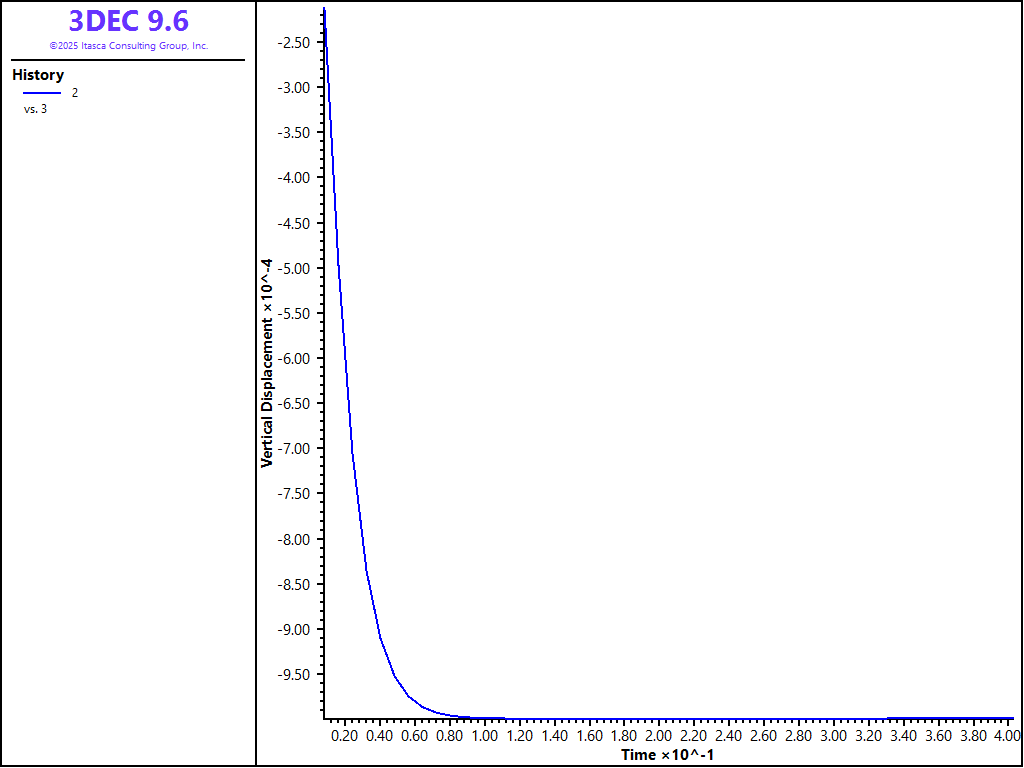1024x768 pixels.
Task: Click the 3DEC 9.6 title text
Action: (x=128, y=21)
